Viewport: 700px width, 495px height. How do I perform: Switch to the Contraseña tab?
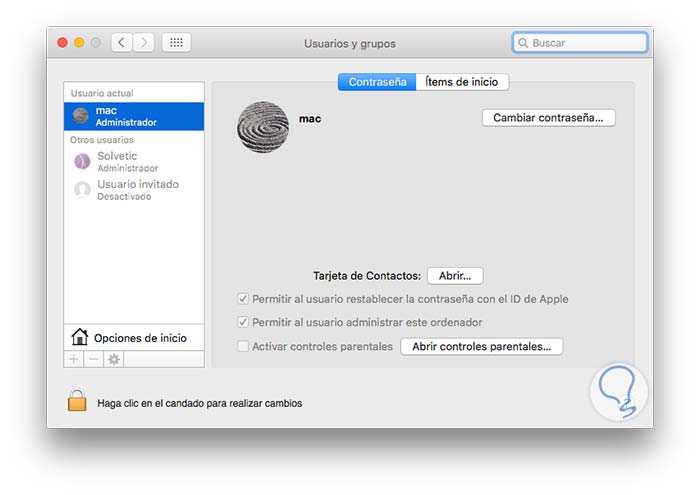tap(377, 82)
